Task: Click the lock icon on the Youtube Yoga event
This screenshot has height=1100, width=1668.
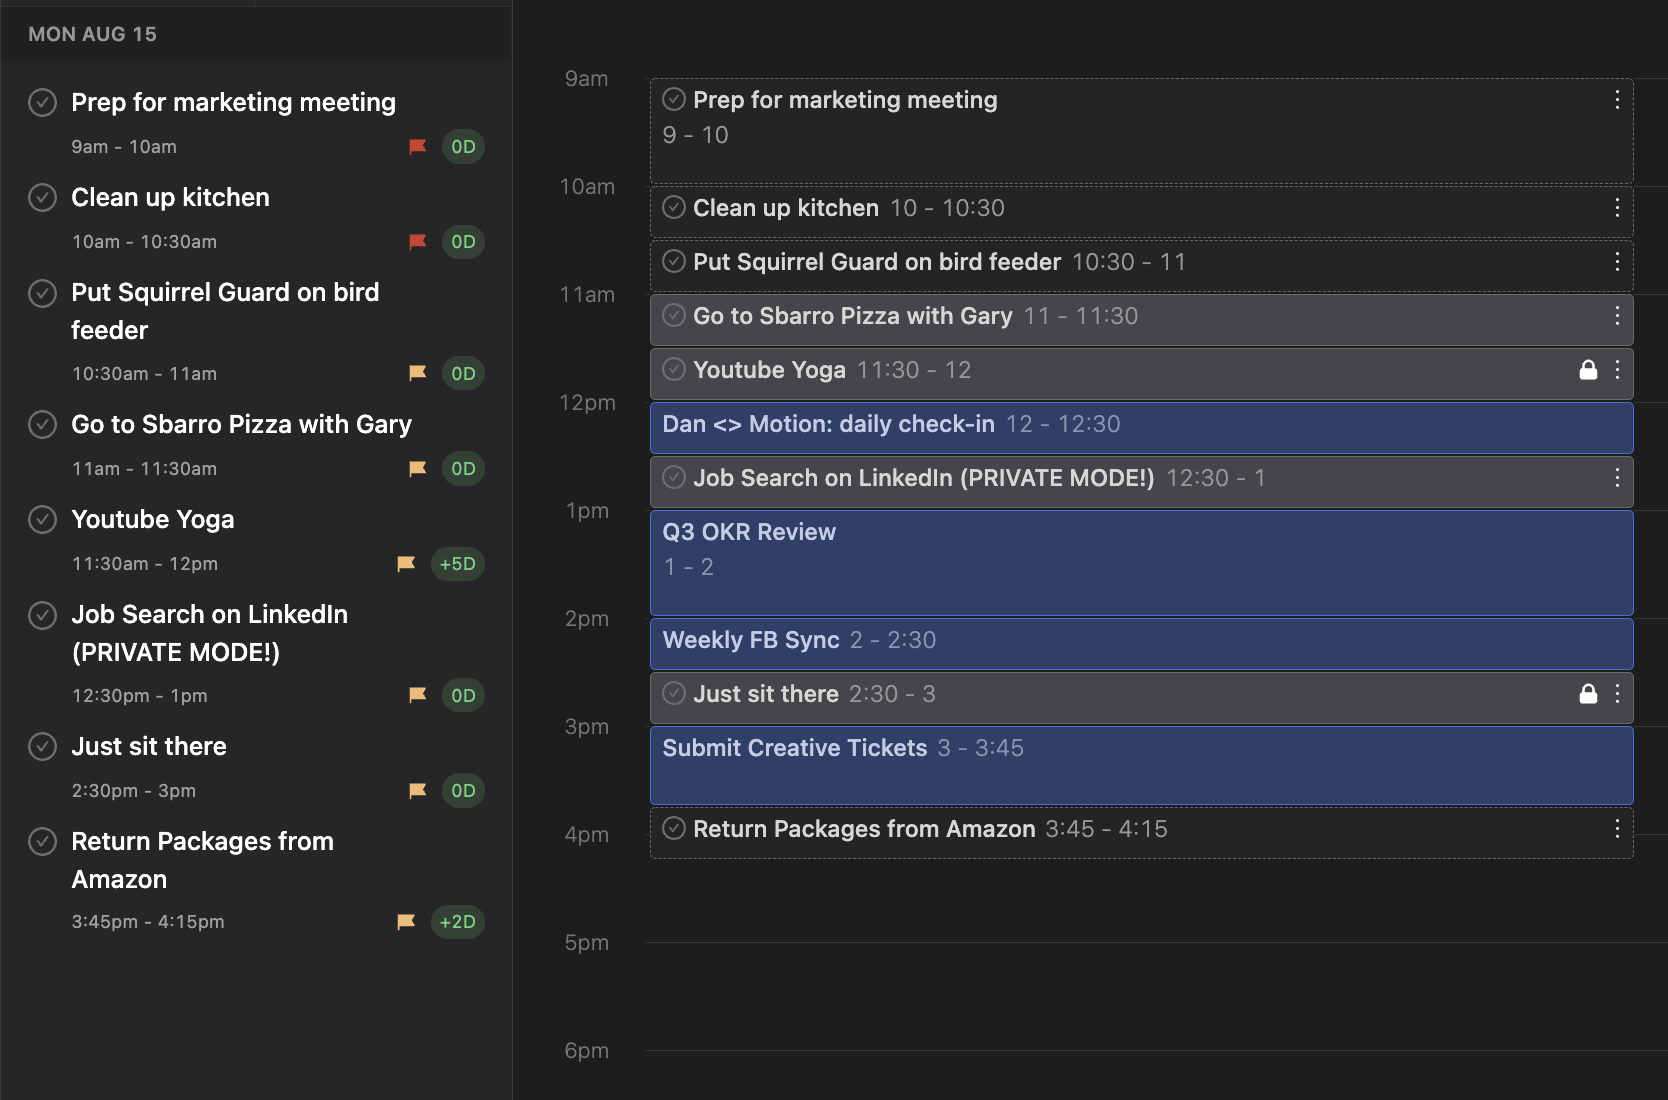Action: point(1589,370)
